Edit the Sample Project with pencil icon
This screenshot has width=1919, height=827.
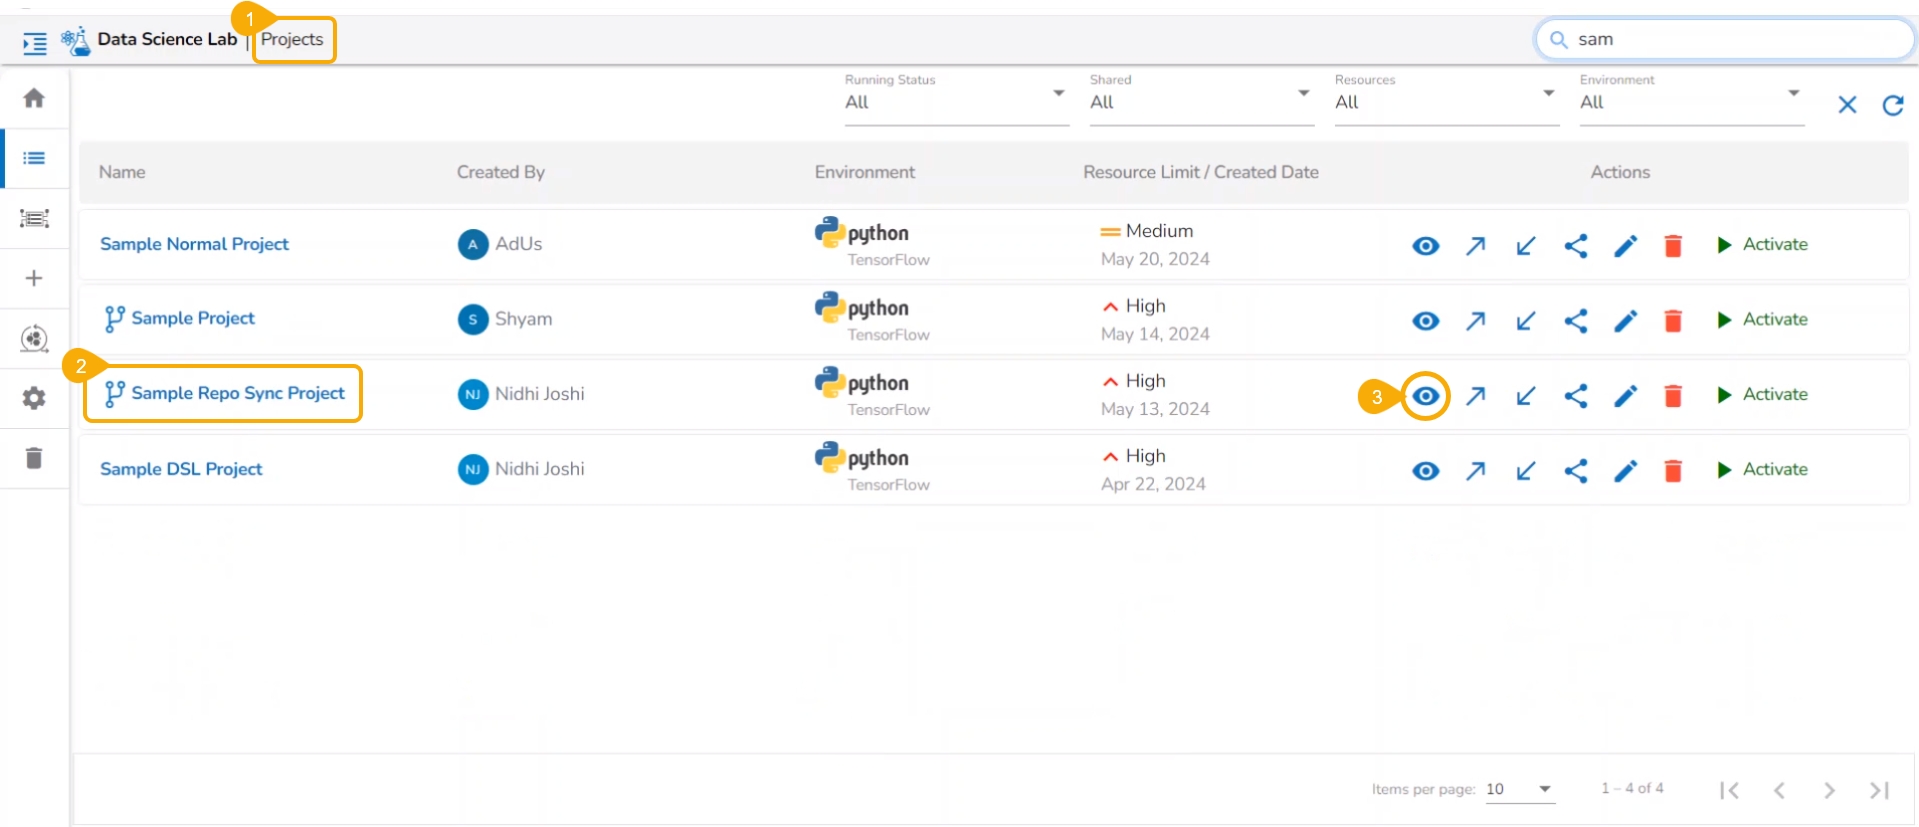(x=1625, y=321)
